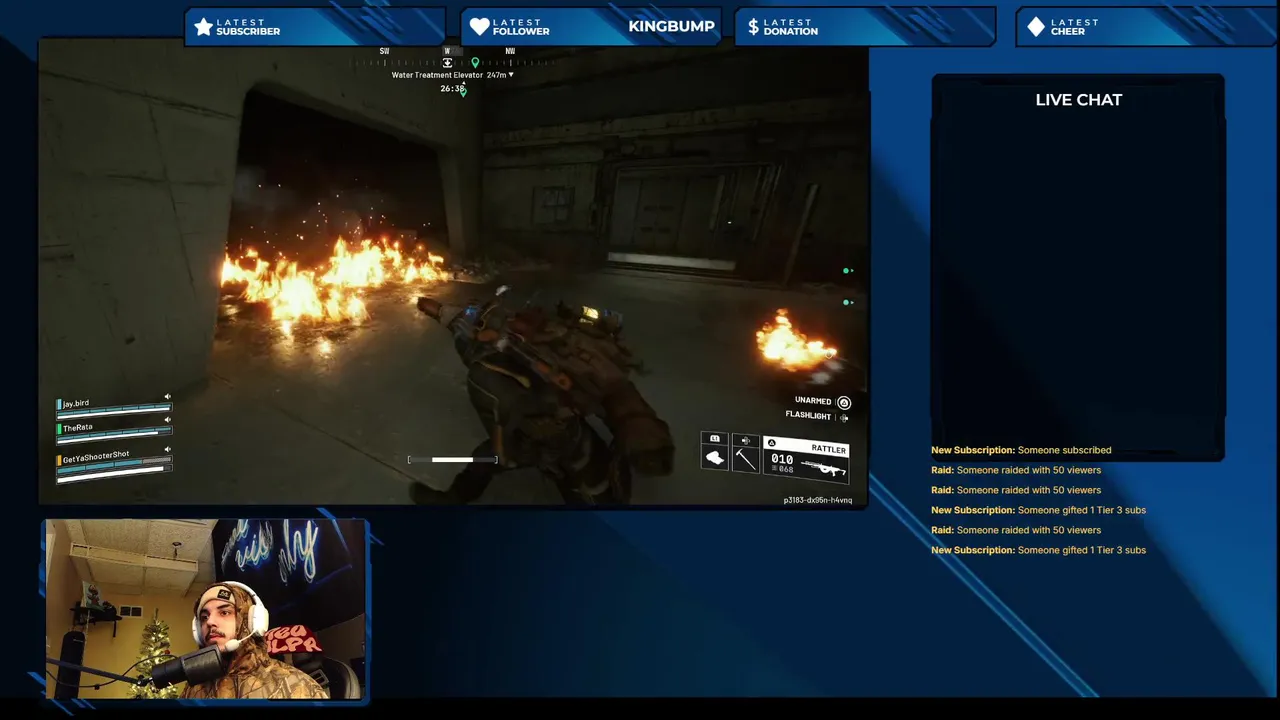
Task: Click the speaker icon above GetYaShooterShot
Action: click(167, 450)
